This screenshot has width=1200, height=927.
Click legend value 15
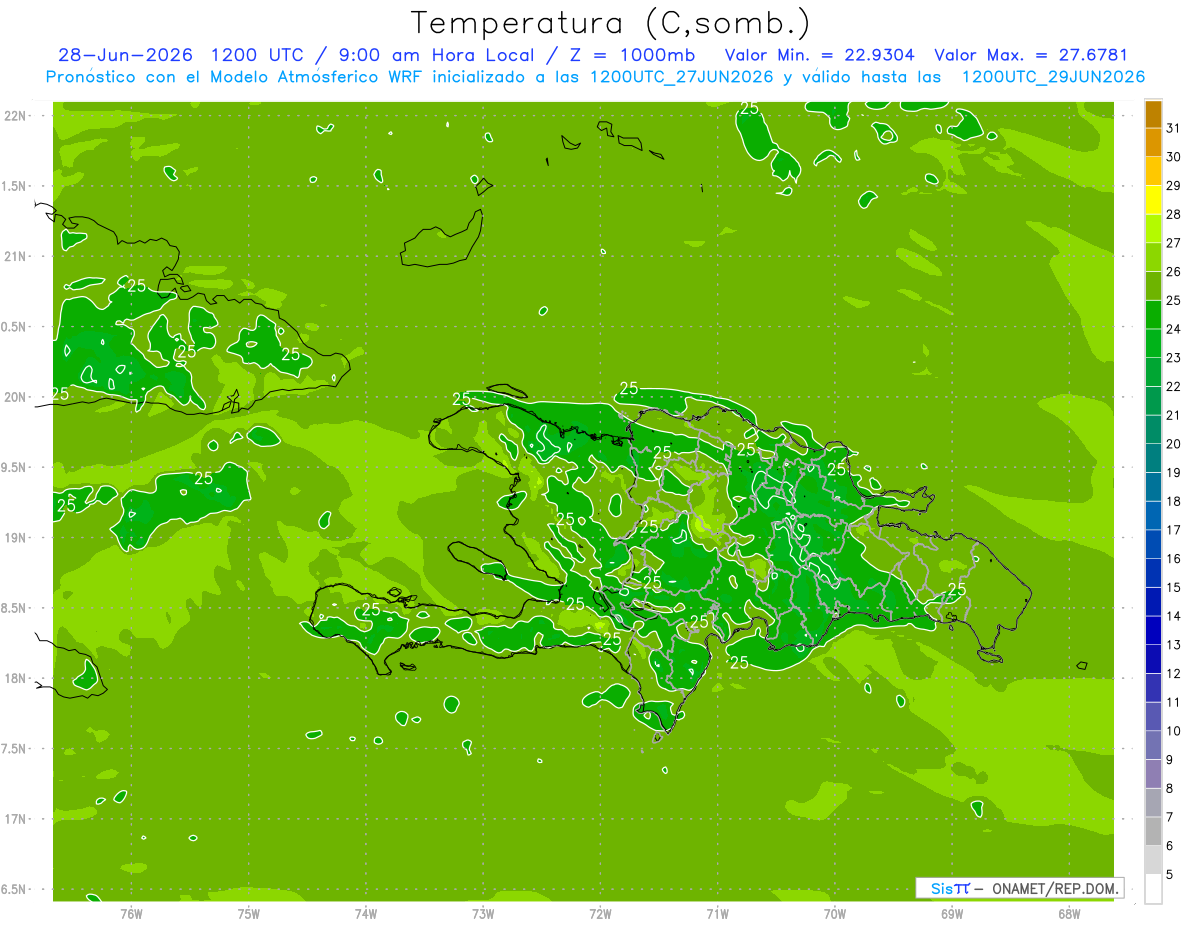(1174, 588)
